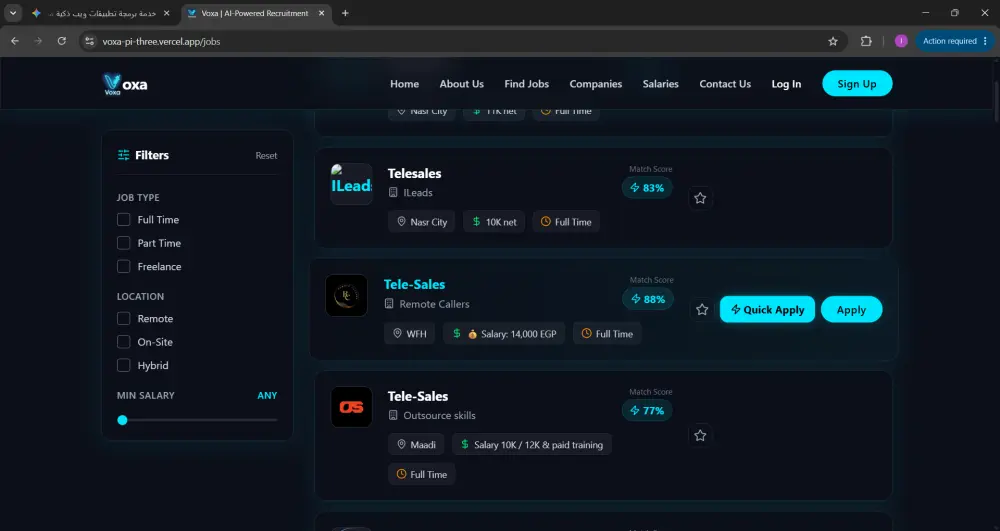This screenshot has height=531, width=1000.
Task: Click browser back arrow
Action: click(15, 41)
